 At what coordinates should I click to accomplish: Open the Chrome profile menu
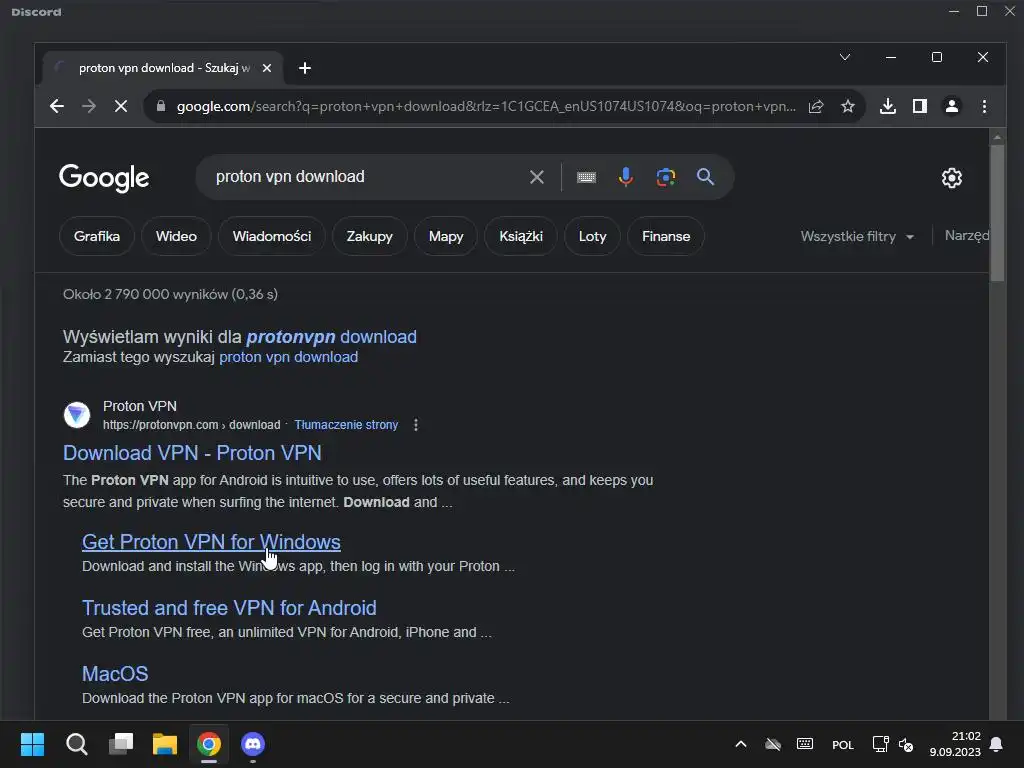[952, 106]
